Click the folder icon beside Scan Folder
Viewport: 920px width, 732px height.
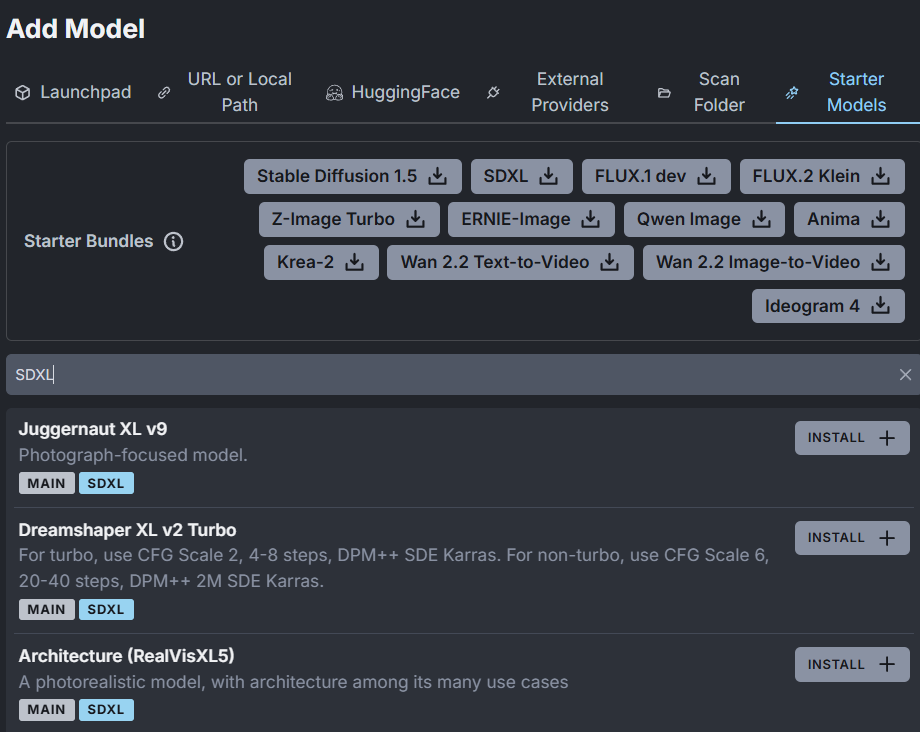pyautogui.click(x=664, y=93)
